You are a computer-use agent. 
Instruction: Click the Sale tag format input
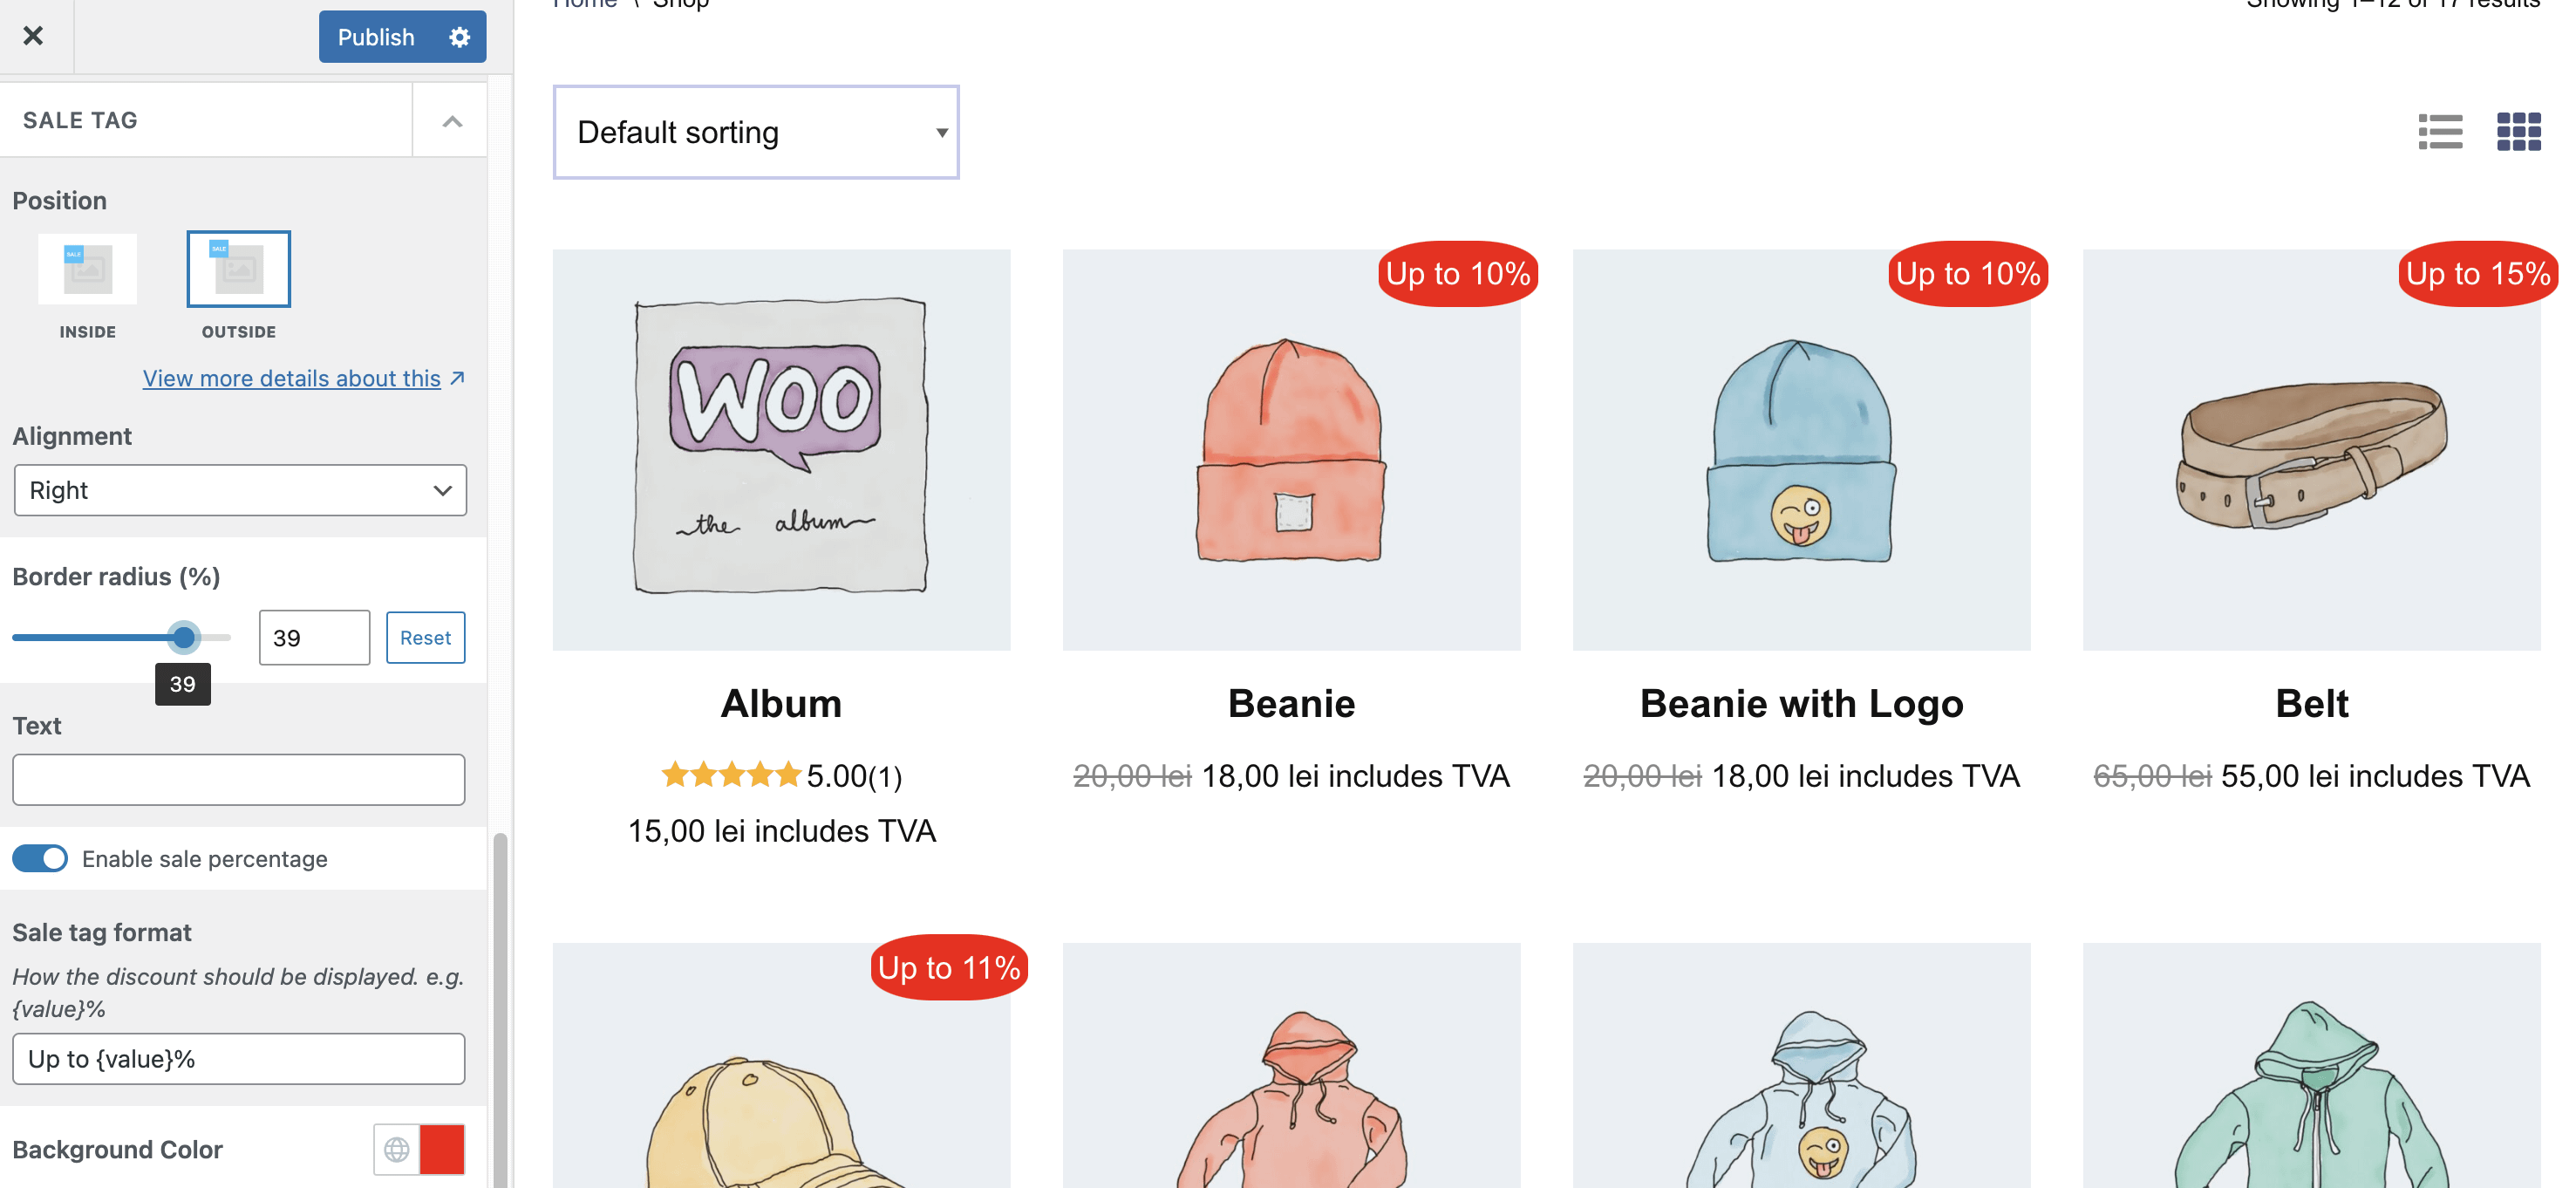click(x=239, y=1058)
